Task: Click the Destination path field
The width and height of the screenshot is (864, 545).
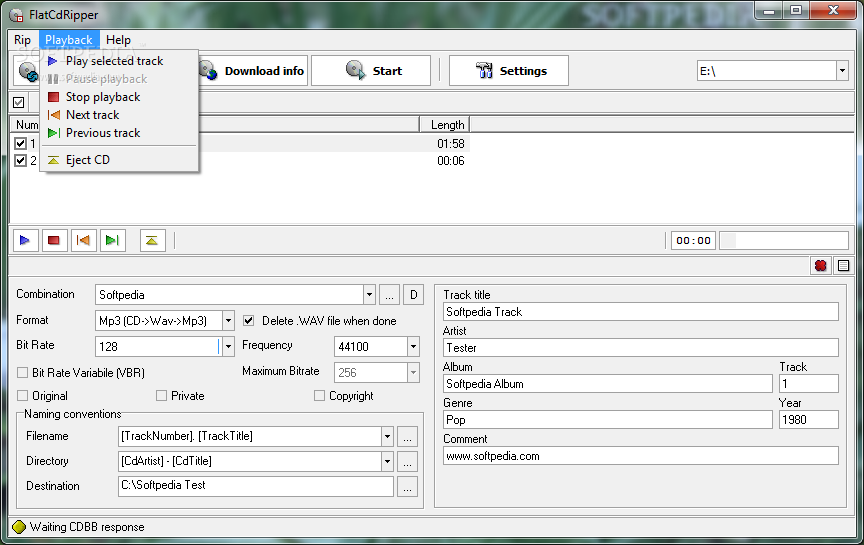Action: pos(256,486)
